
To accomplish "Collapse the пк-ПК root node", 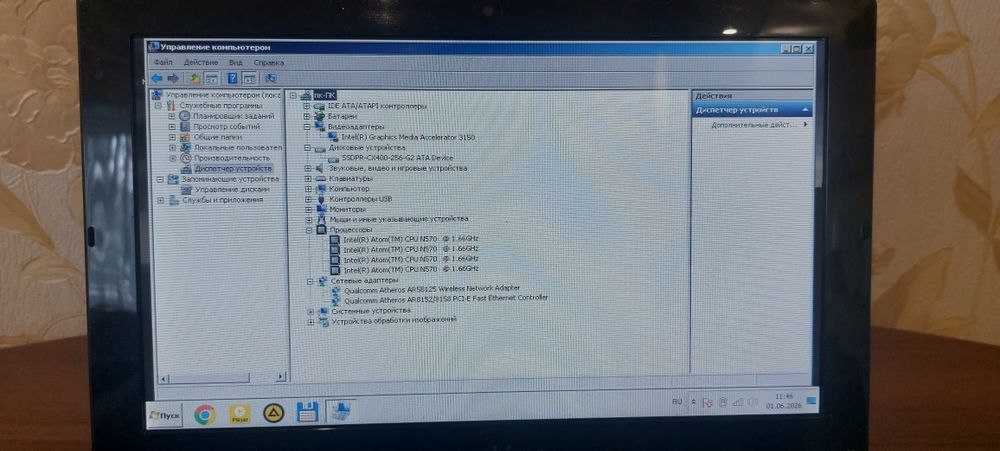I will [293, 96].
